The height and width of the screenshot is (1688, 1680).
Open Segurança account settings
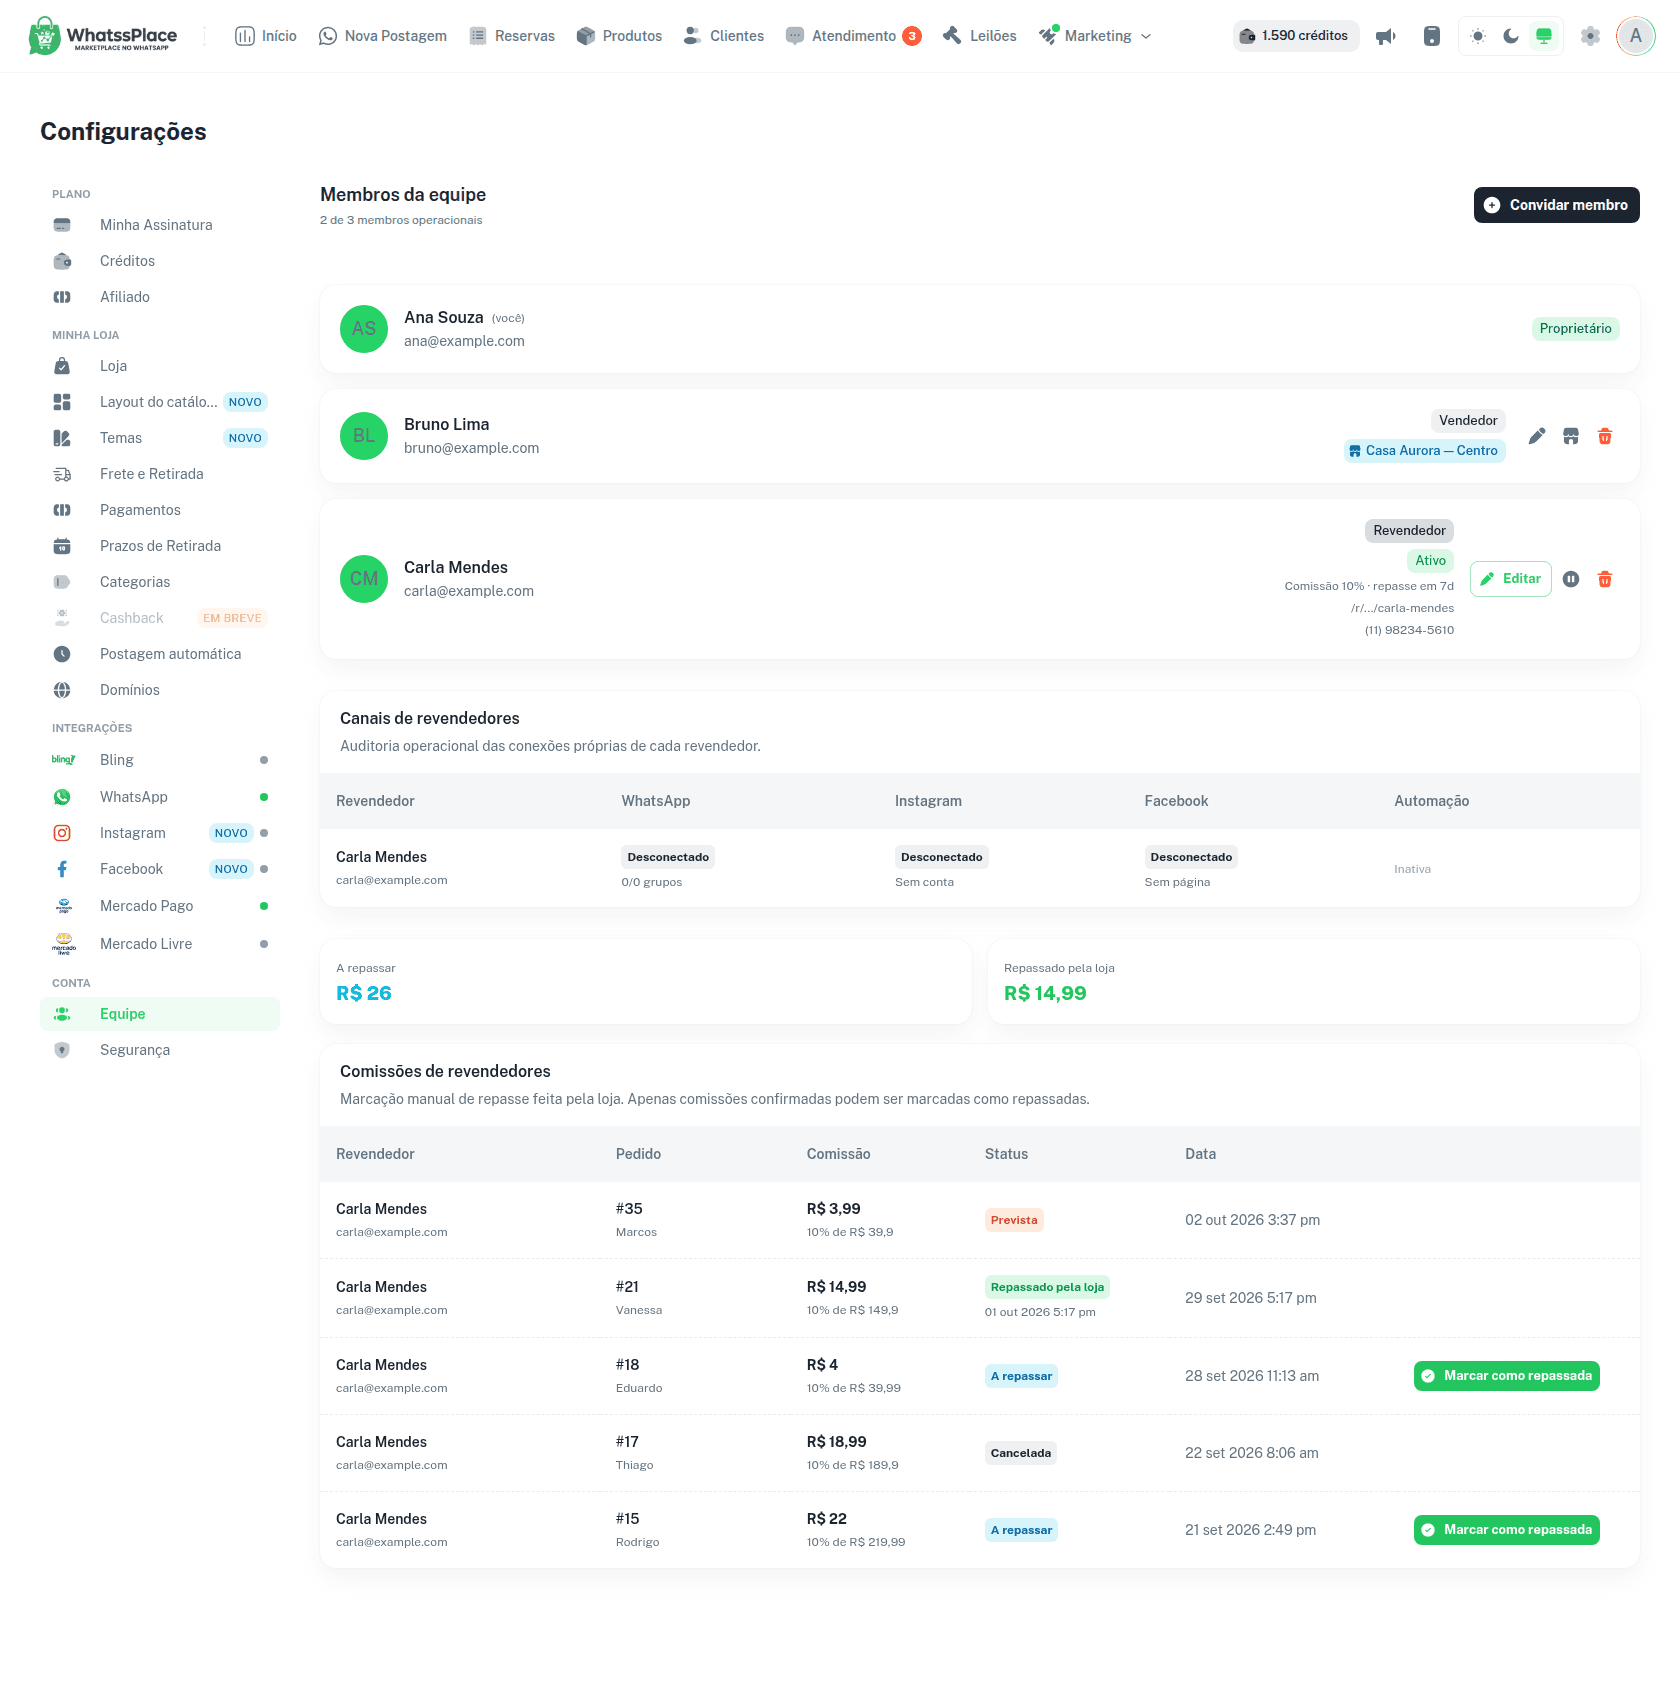[x=160, y=1050]
